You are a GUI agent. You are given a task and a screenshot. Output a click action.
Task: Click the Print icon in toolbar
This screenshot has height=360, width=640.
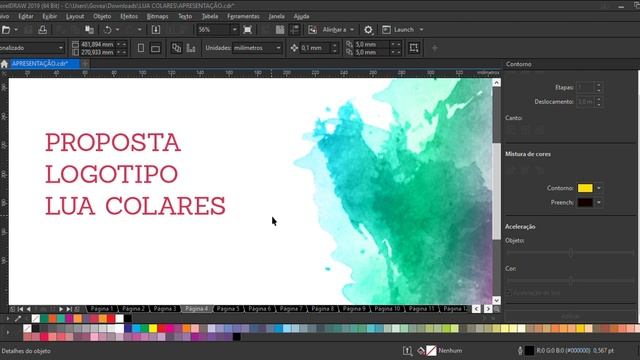42,30
